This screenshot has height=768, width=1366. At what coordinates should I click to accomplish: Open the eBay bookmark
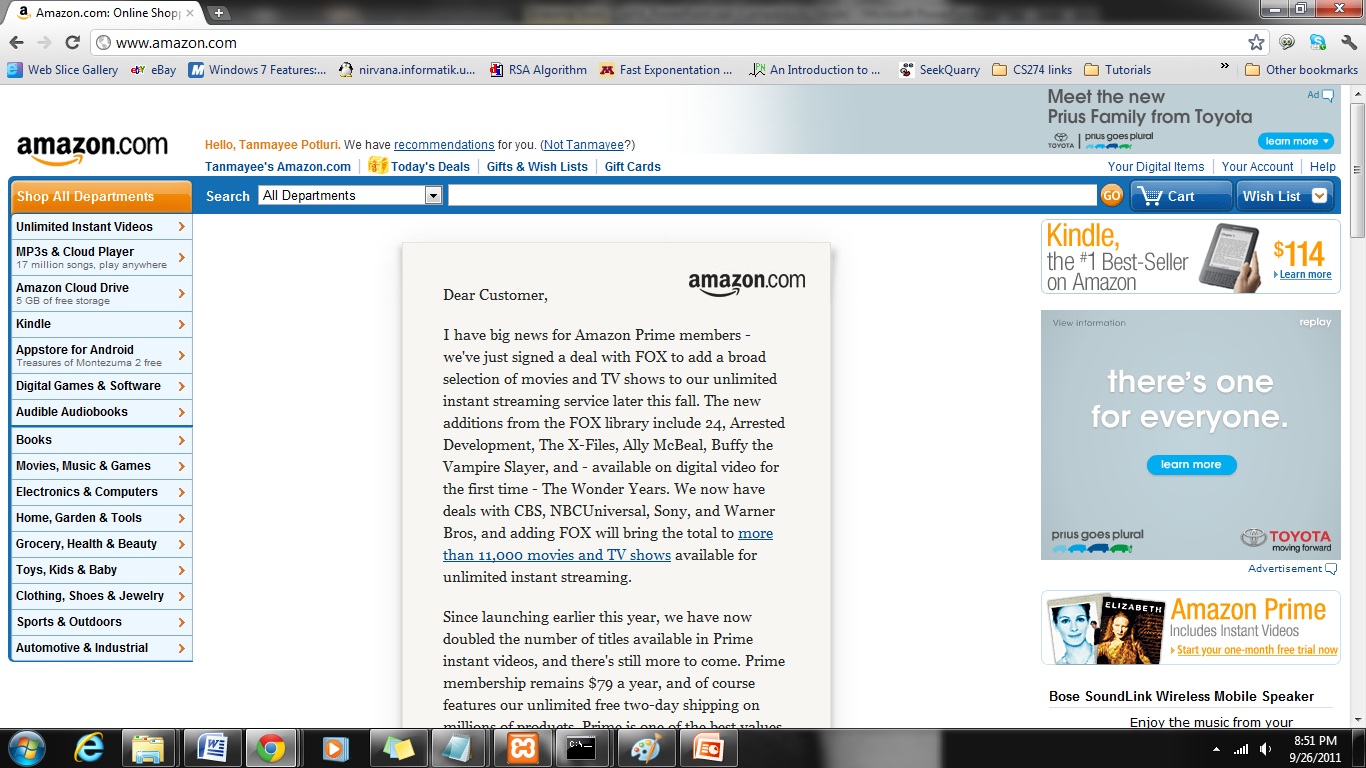pos(153,70)
